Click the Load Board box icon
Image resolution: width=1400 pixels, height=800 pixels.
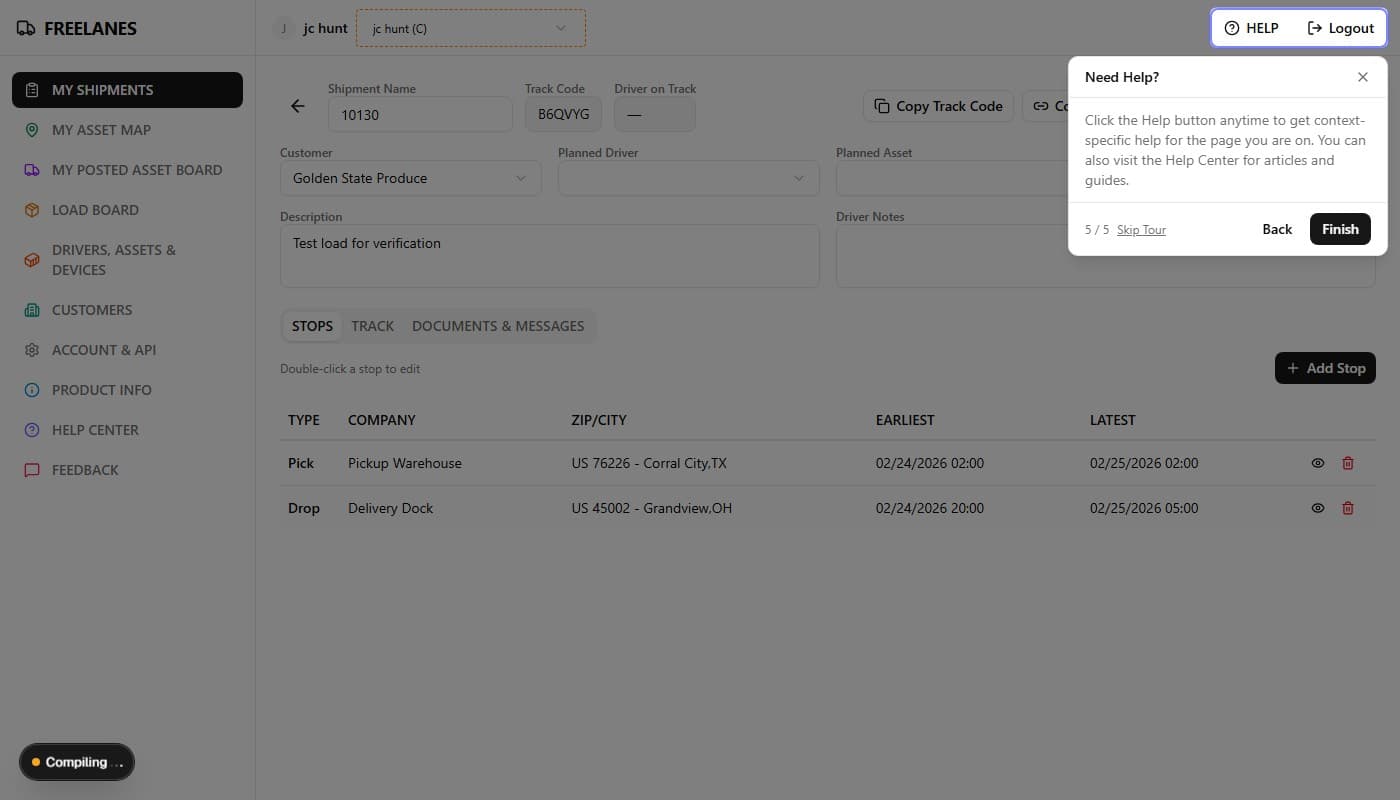pos(32,210)
